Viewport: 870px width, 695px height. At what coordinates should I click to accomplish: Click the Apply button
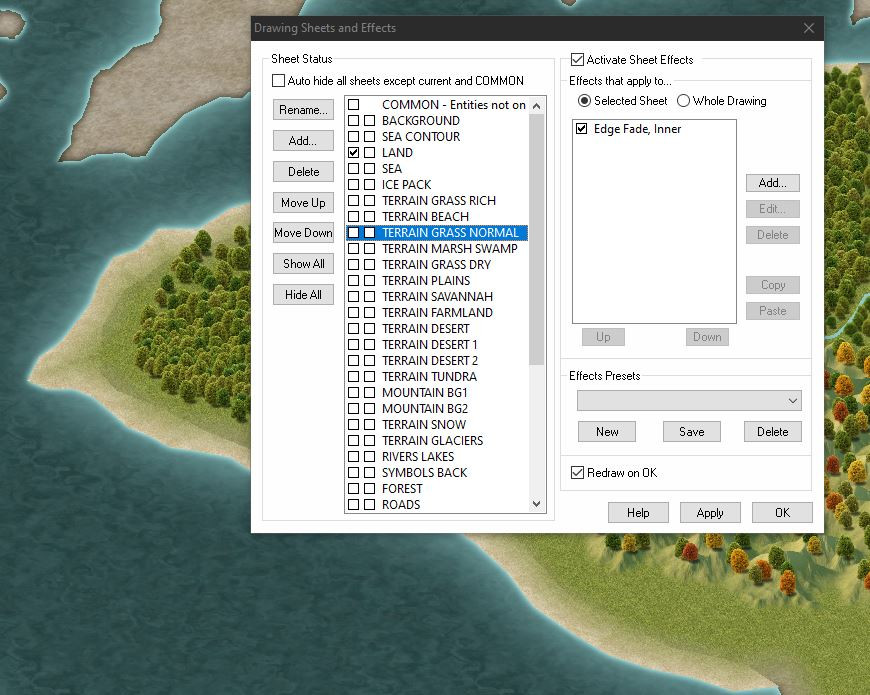tap(710, 513)
